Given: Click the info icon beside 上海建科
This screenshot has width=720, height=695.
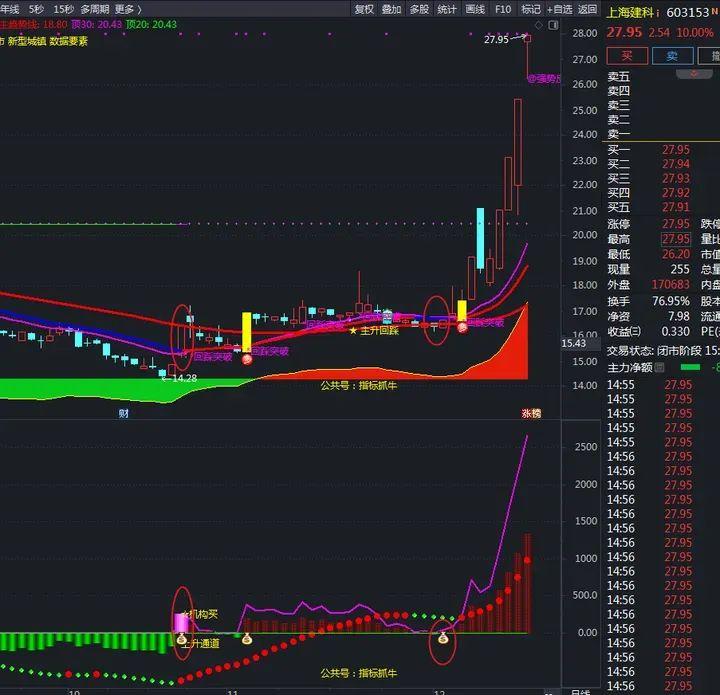Looking at the screenshot, I should (658, 13).
